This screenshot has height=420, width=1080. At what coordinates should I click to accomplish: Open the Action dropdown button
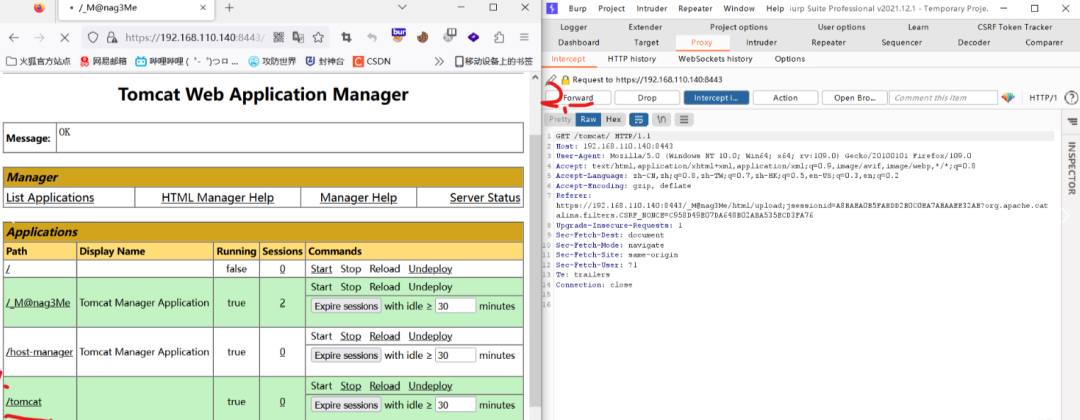[x=785, y=98]
